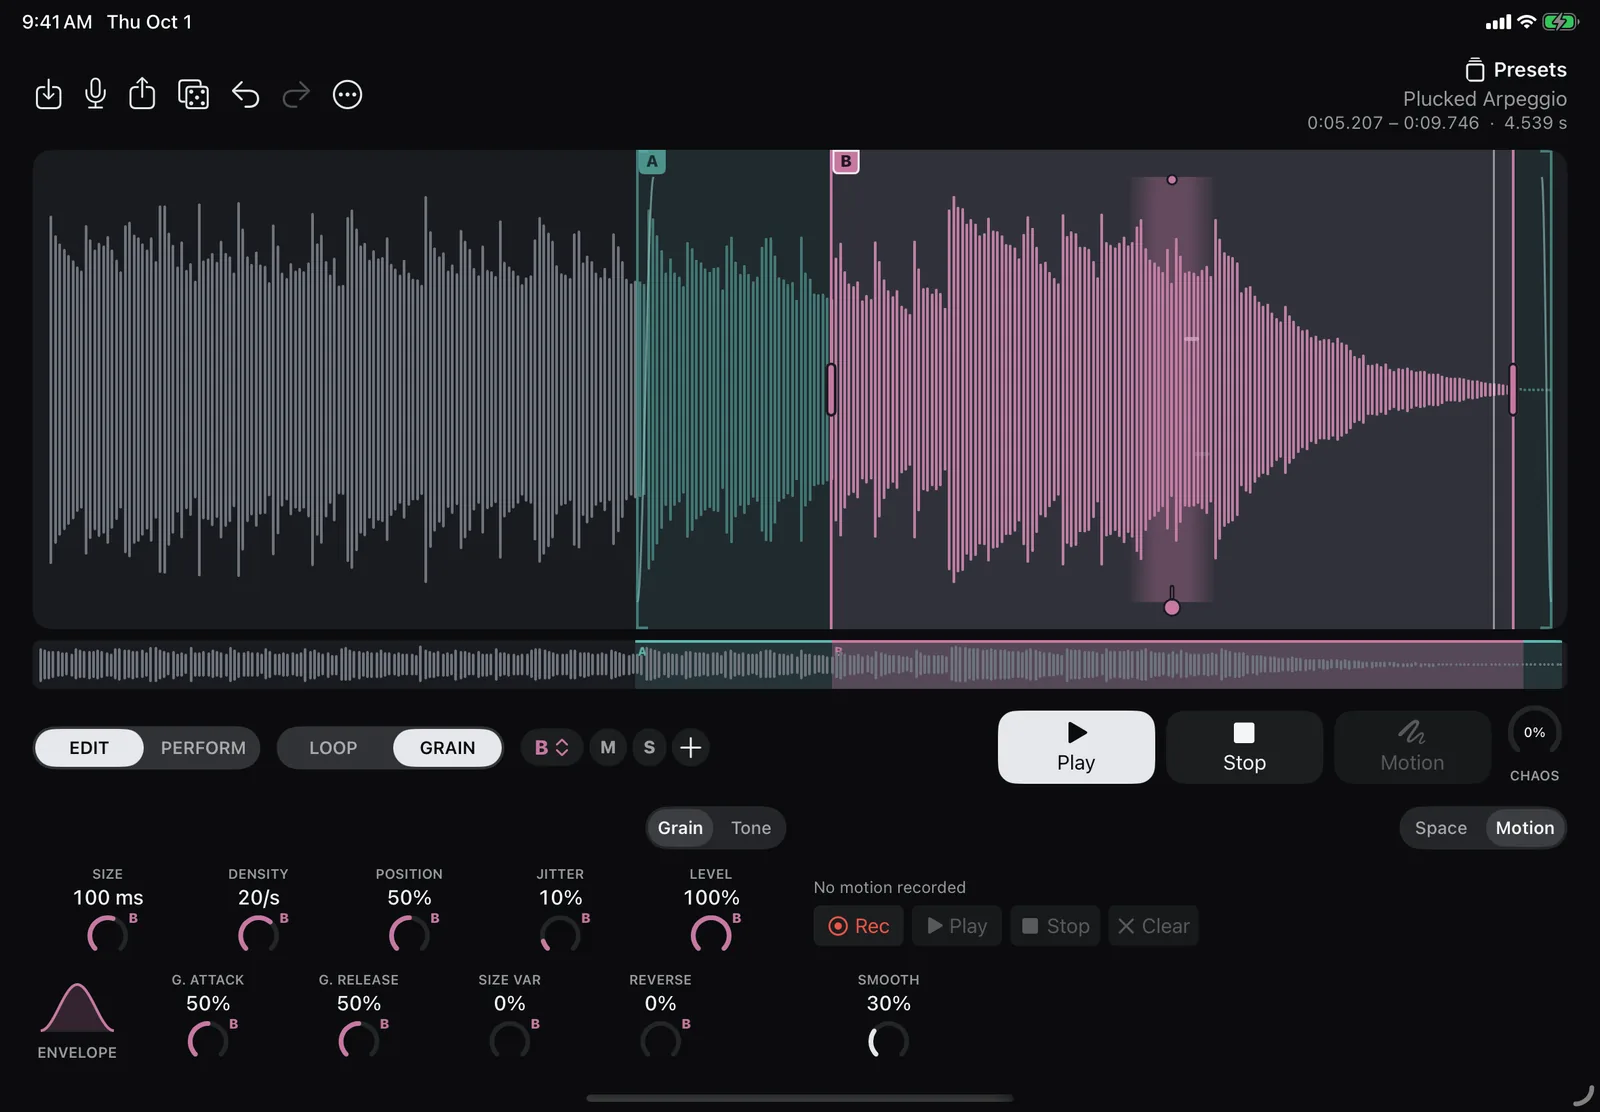The width and height of the screenshot is (1600, 1112).
Task: Grab the pink region B start handle
Action: [831, 390]
